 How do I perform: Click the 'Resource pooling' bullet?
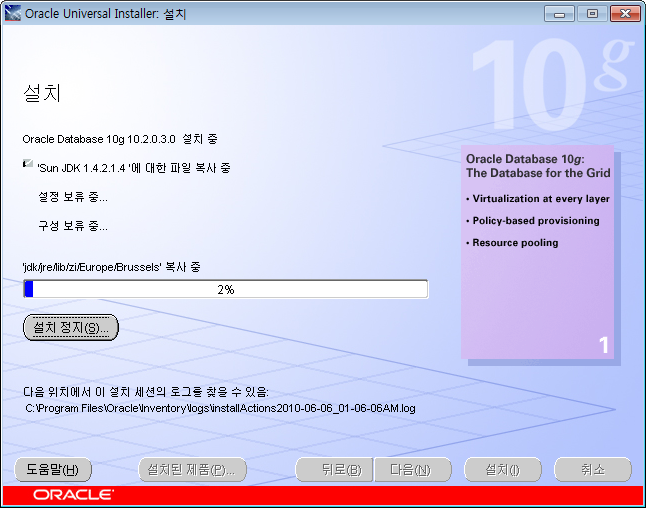(515, 243)
